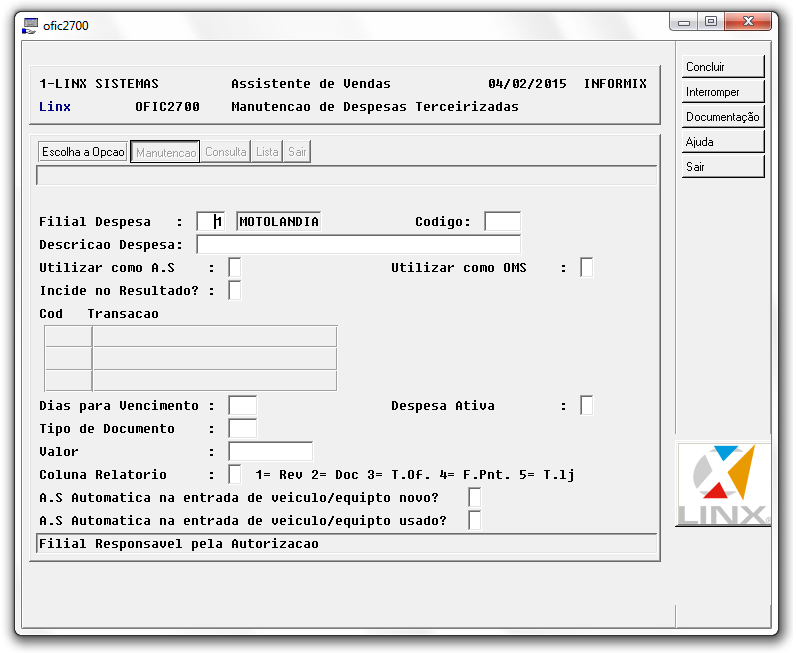The height and width of the screenshot is (653, 796).
Task: Click the ofic2700 window title icon
Action: [x=30, y=25]
